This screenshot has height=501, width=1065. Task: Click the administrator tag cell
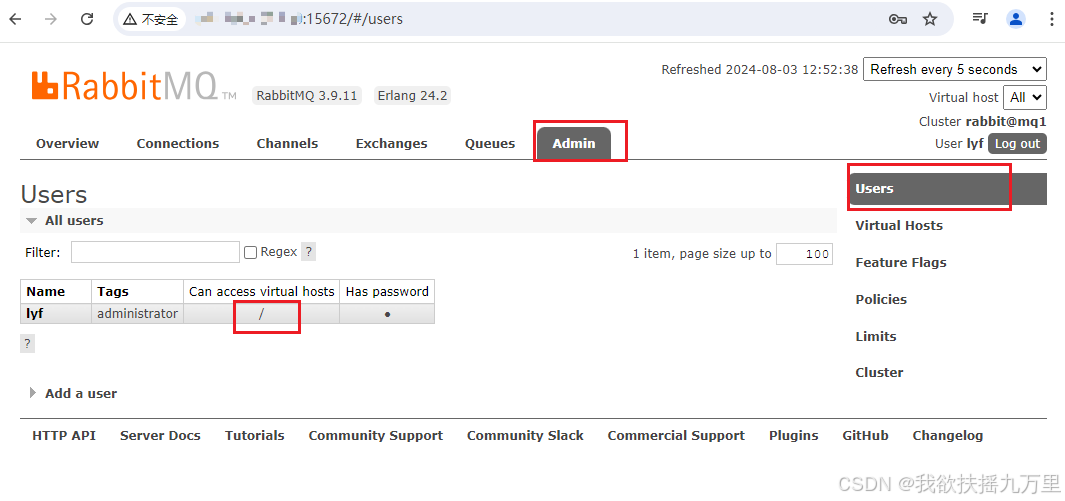tap(137, 314)
